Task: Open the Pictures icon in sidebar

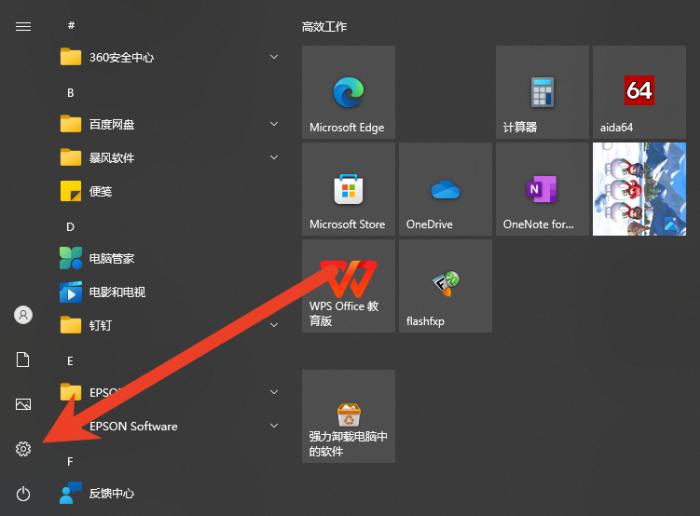Action: coord(23,404)
